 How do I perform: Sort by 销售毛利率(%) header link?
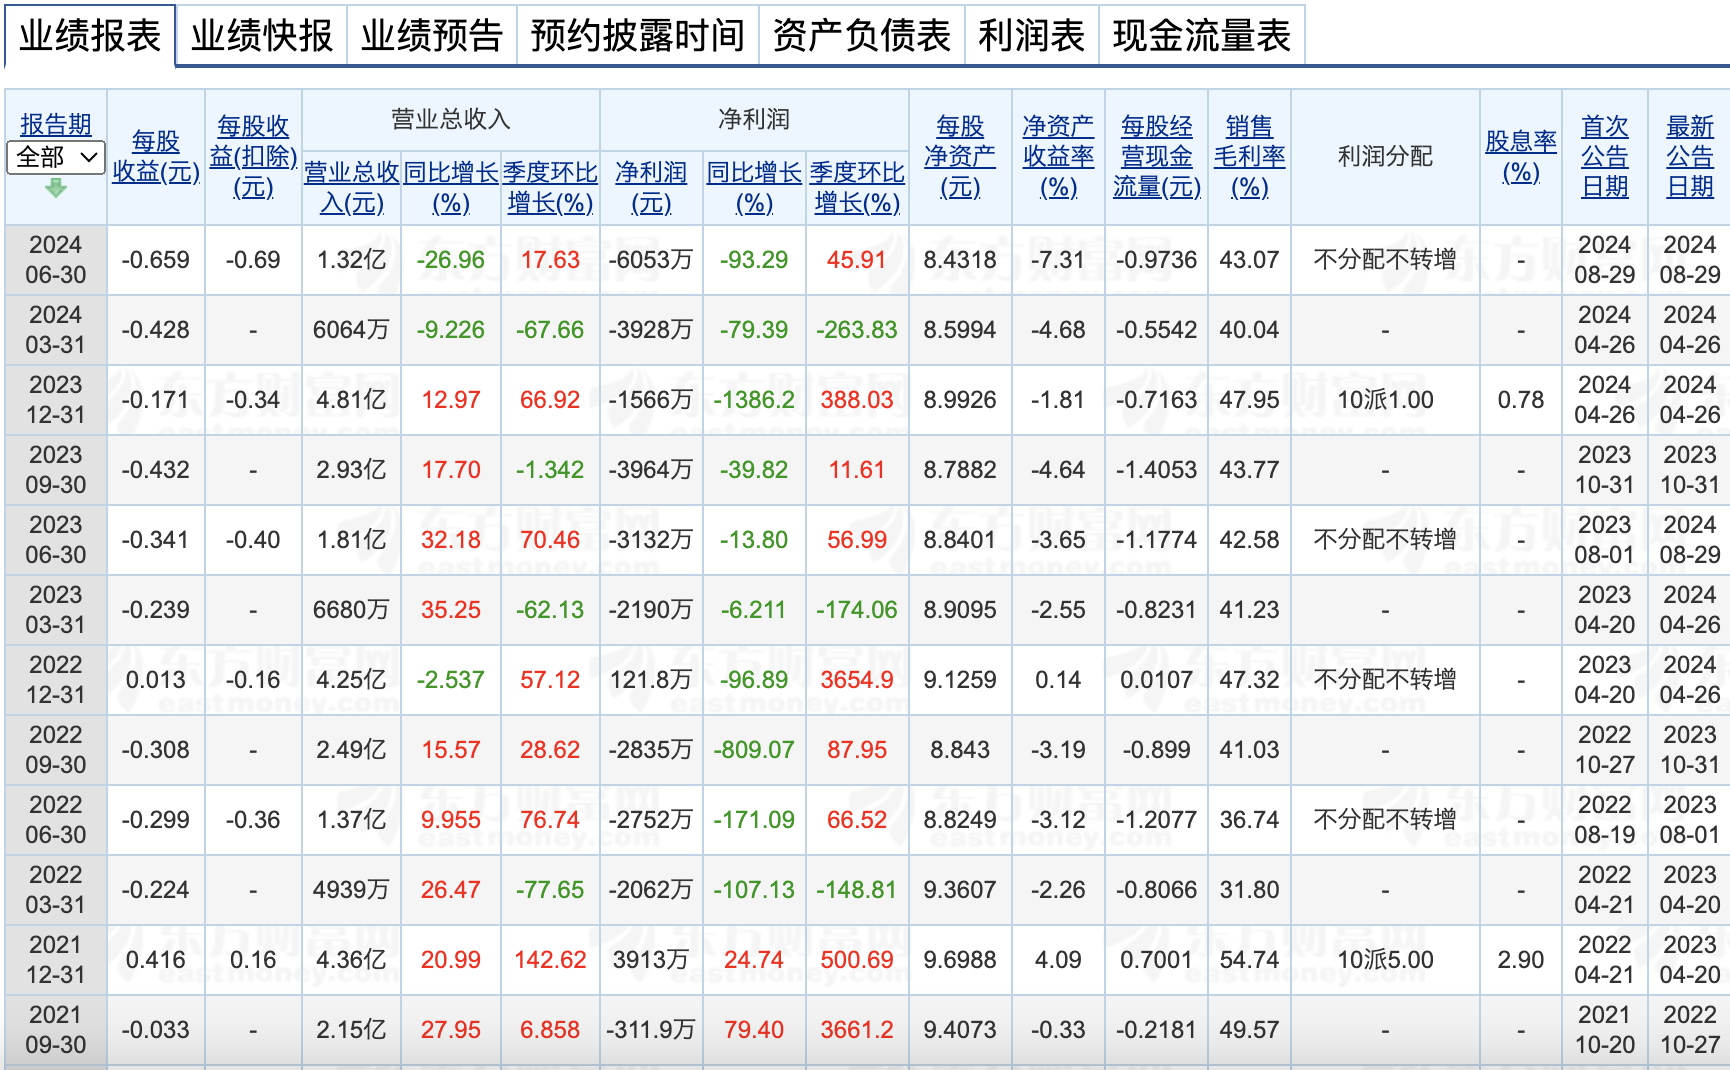pos(1249,157)
